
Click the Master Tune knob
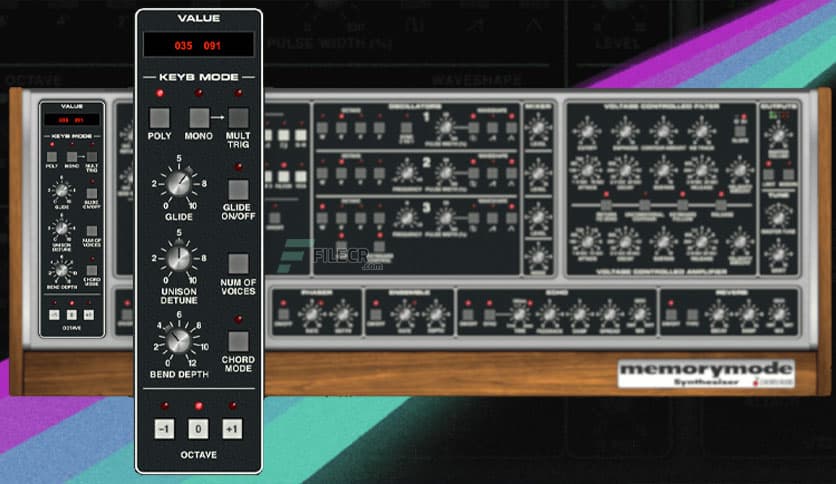click(778, 217)
